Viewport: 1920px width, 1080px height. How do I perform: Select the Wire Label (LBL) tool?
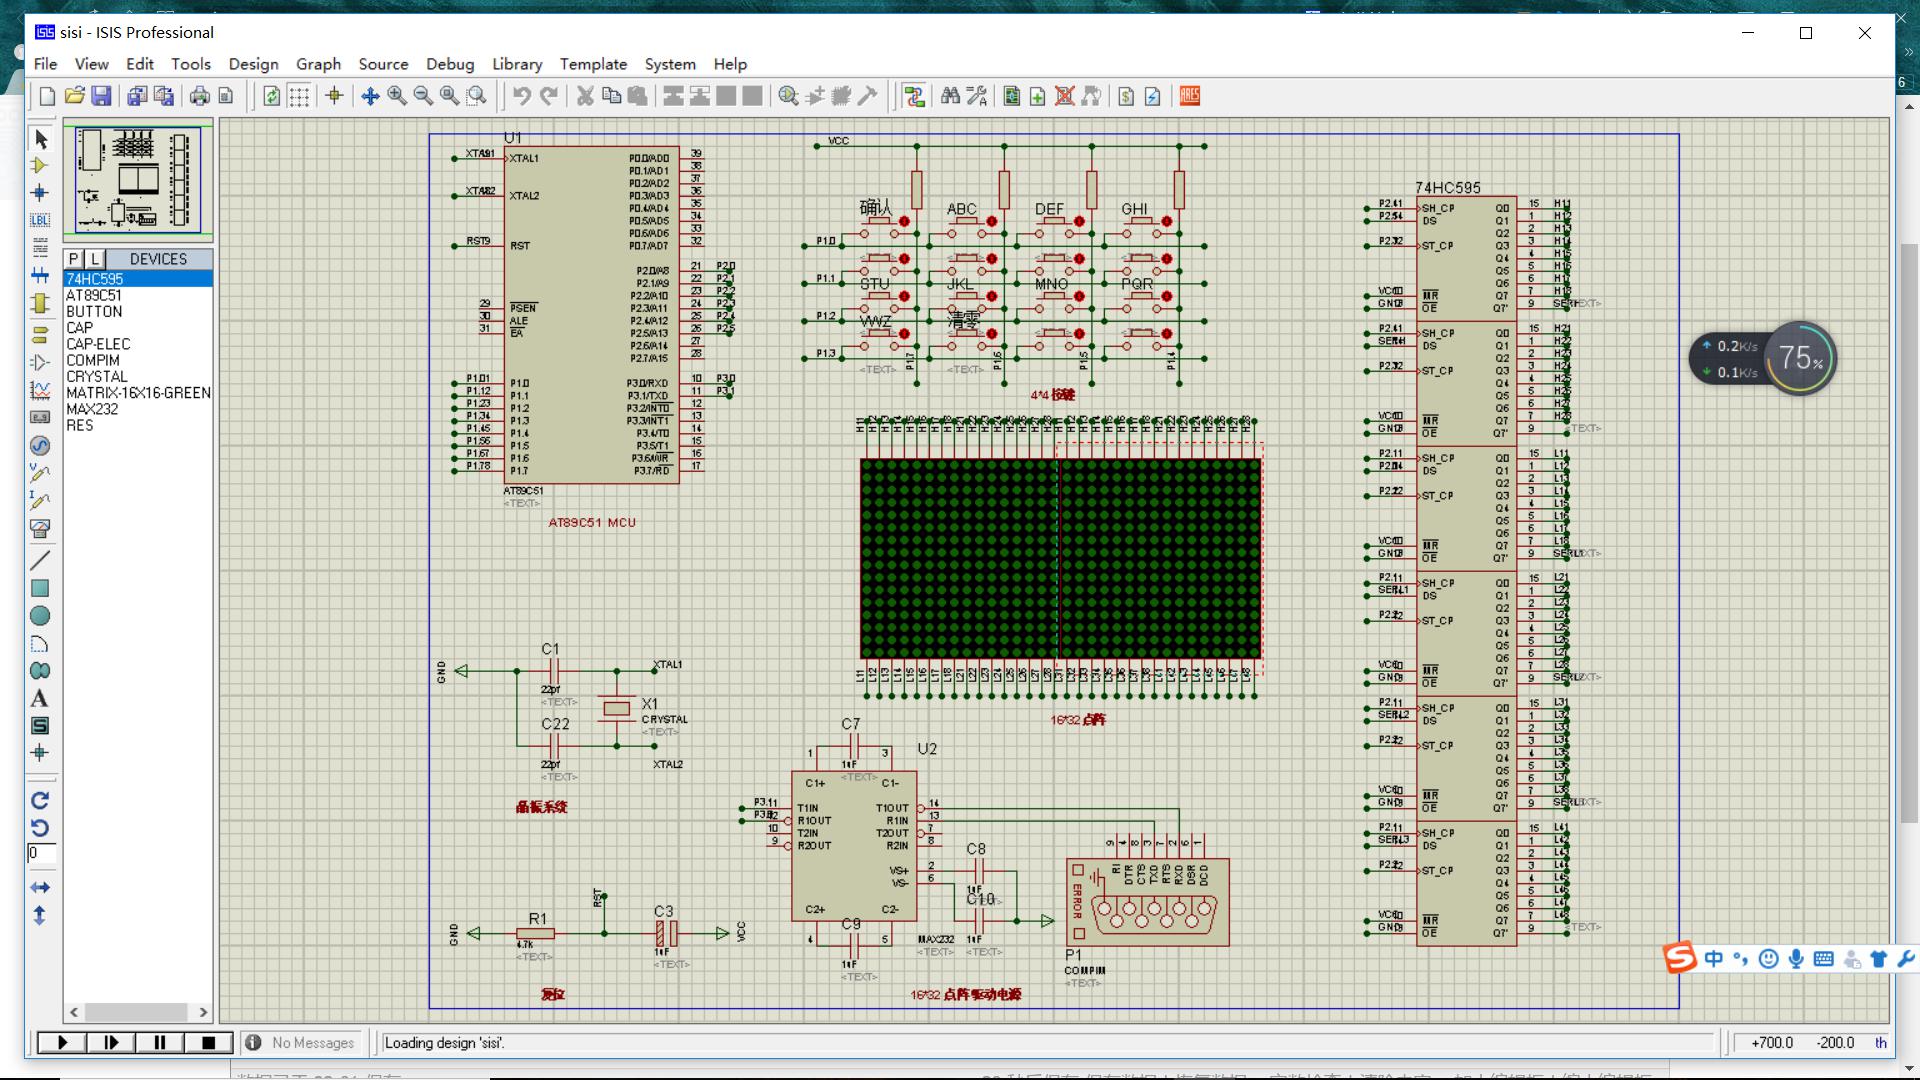(x=40, y=219)
